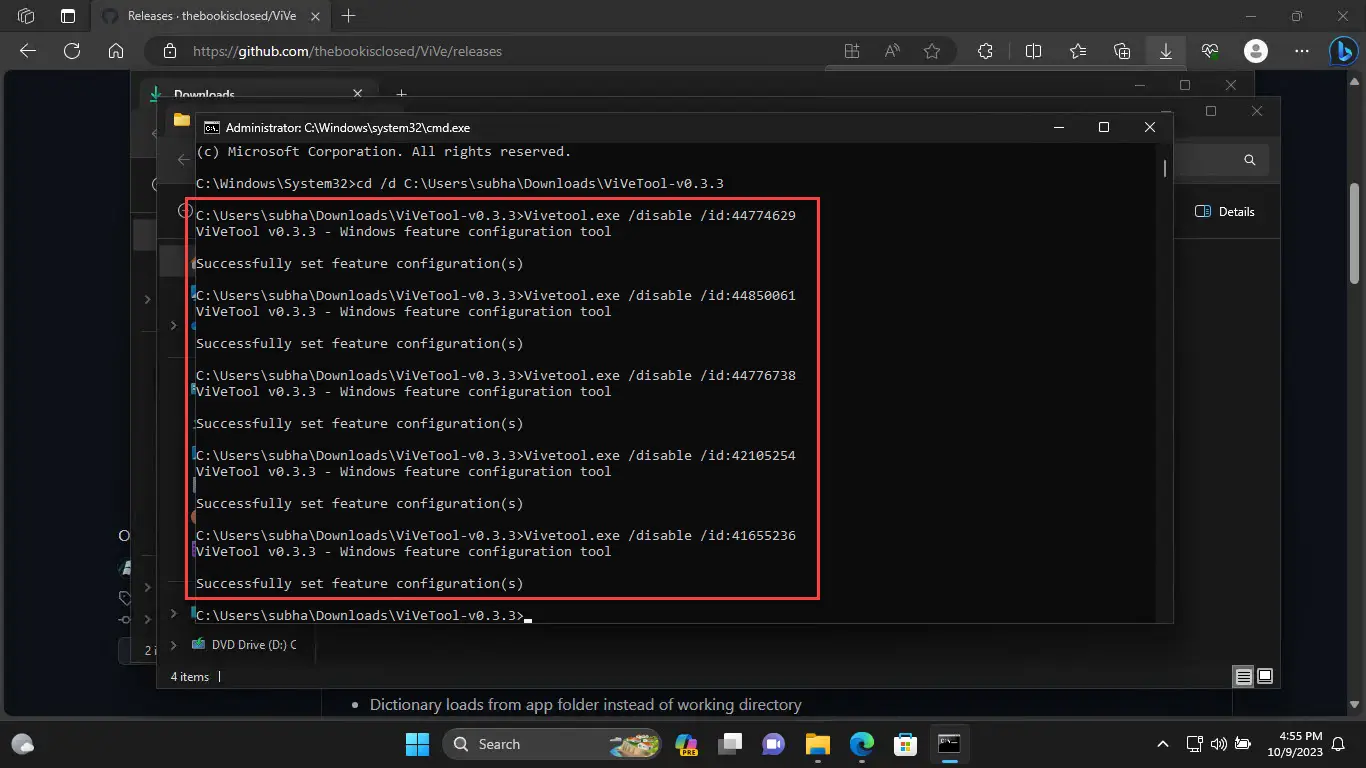The image size is (1366, 768).
Task: Click the Command Prompt title bar text
Action: [347, 127]
